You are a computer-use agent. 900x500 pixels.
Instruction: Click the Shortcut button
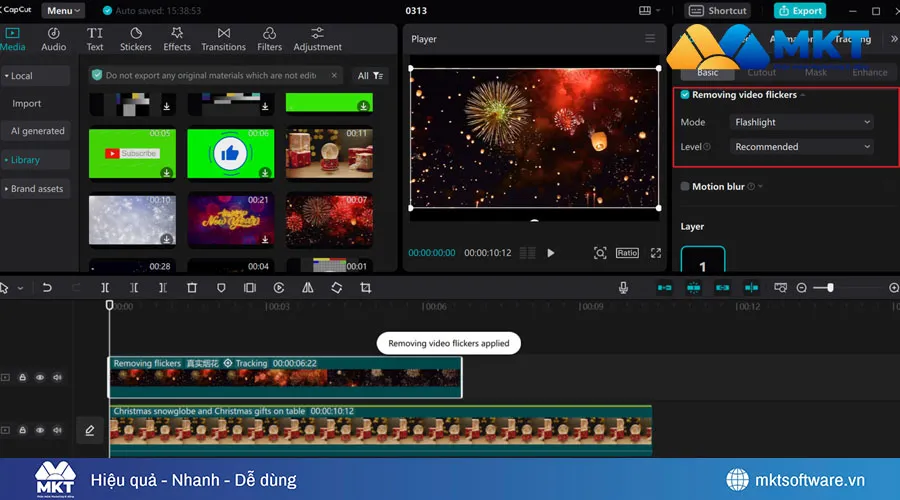click(x=717, y=10)
